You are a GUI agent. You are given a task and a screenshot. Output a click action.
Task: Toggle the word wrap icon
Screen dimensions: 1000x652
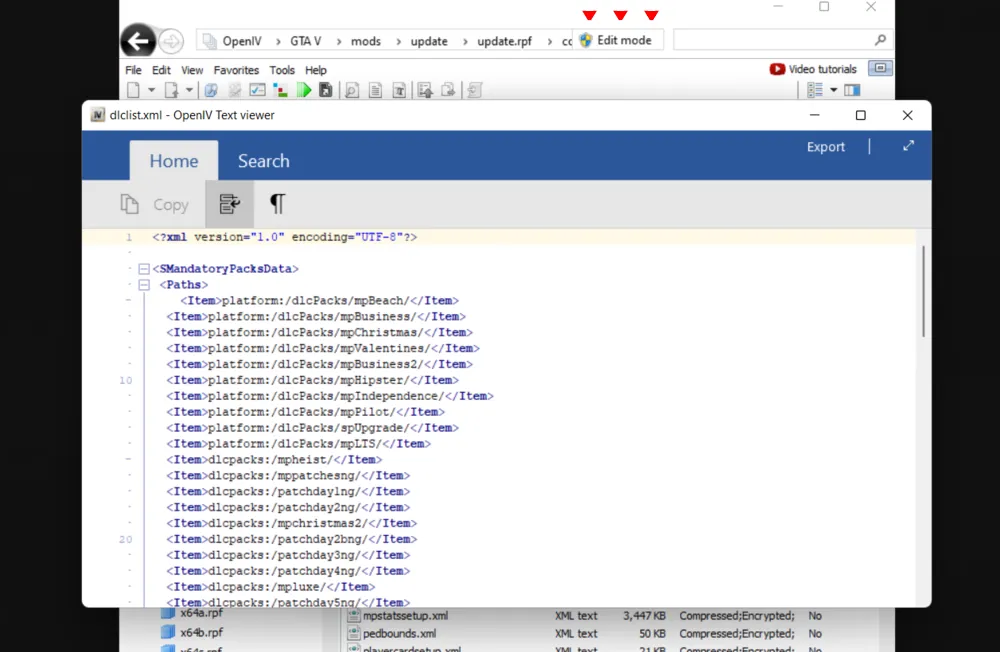click(229, 204)
